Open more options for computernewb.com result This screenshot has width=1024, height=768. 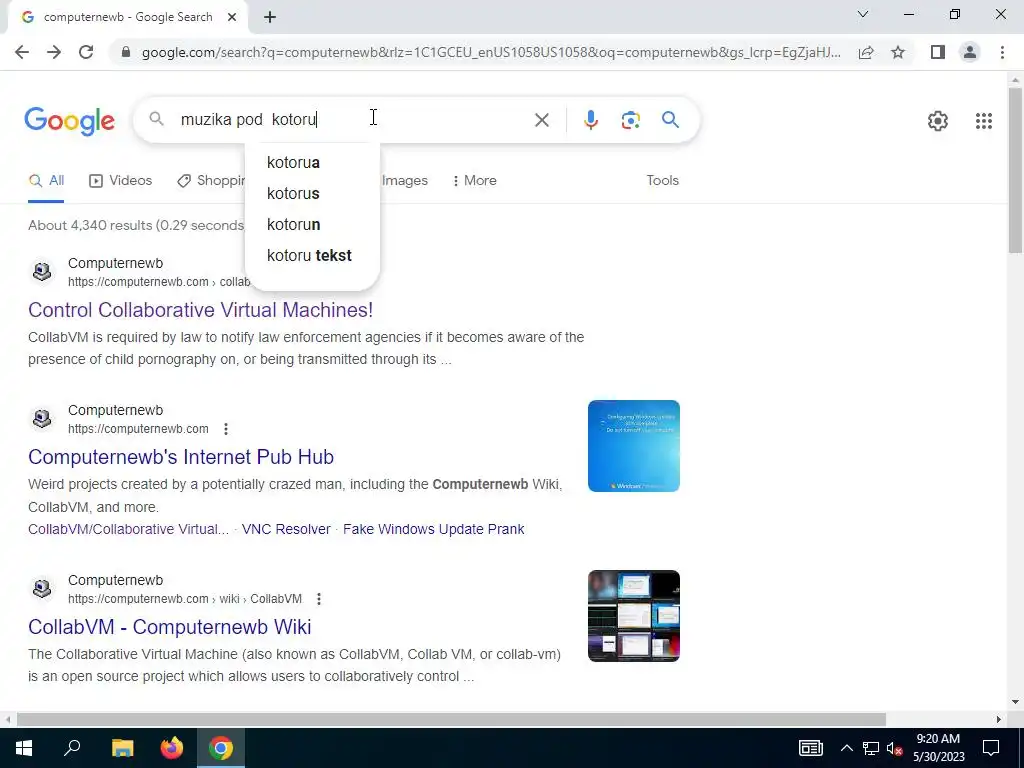pyautogui.click(x=226, y=429)
